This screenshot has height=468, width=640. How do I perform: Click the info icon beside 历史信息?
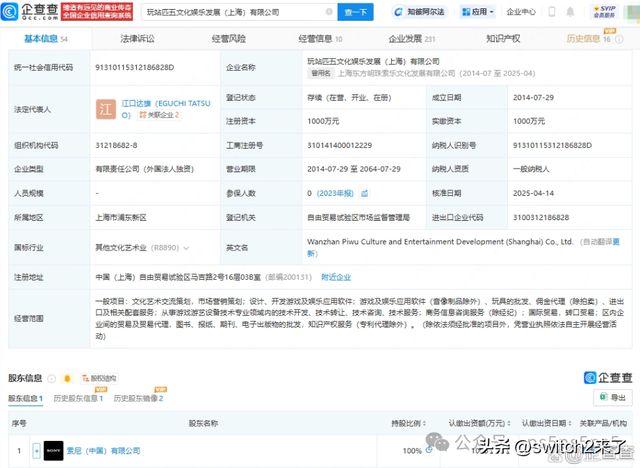(619, 39)
